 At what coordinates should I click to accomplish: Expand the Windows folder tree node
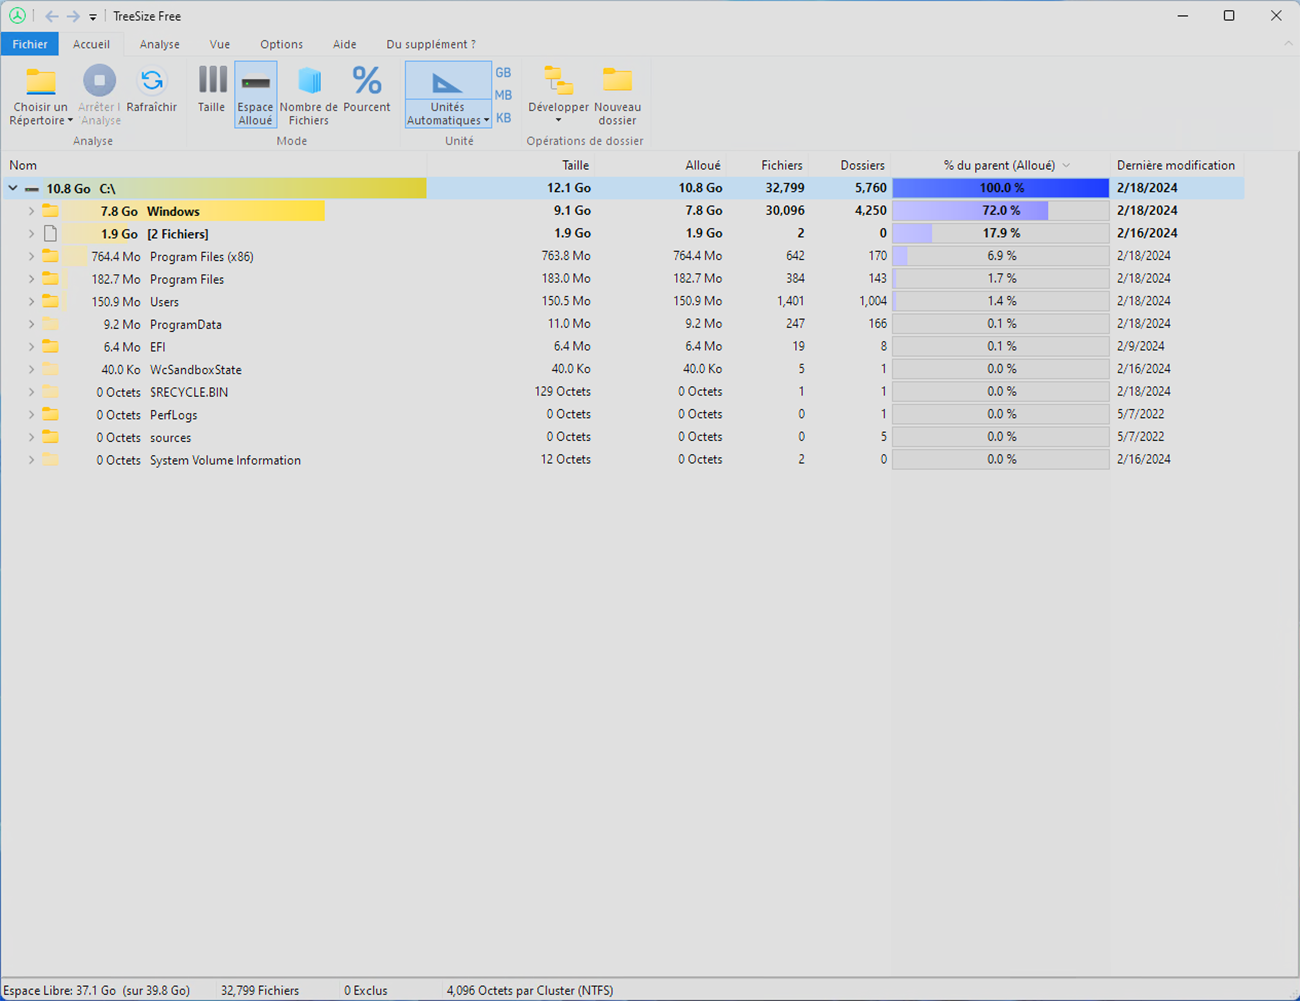(31, 211)
